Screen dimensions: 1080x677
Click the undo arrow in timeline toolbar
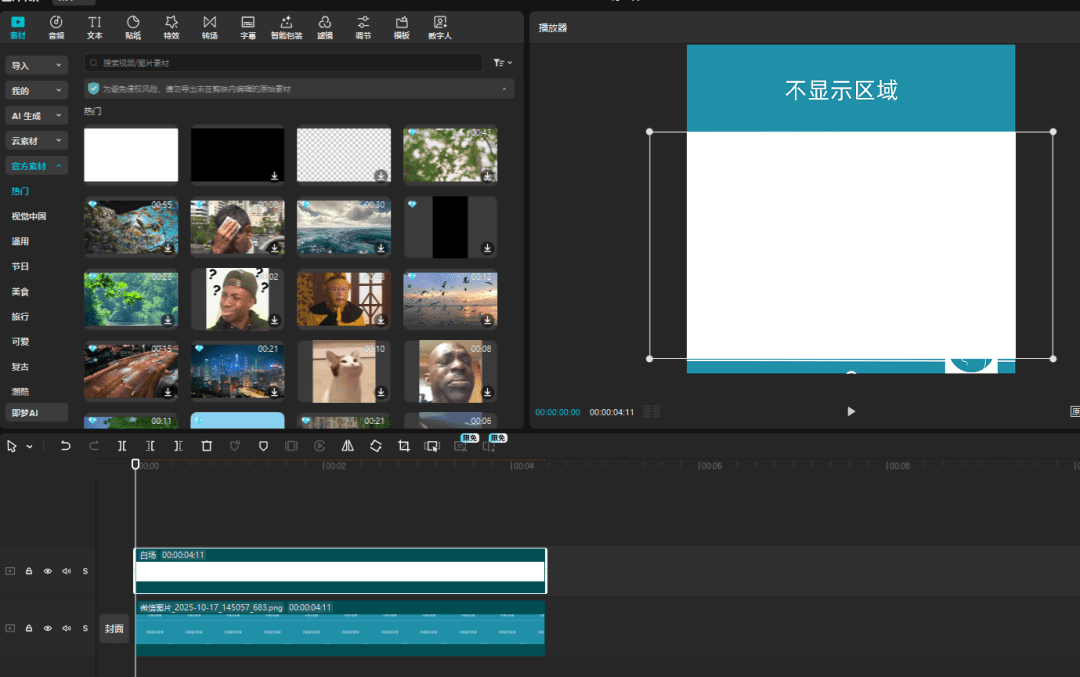[x=66, y=446]
